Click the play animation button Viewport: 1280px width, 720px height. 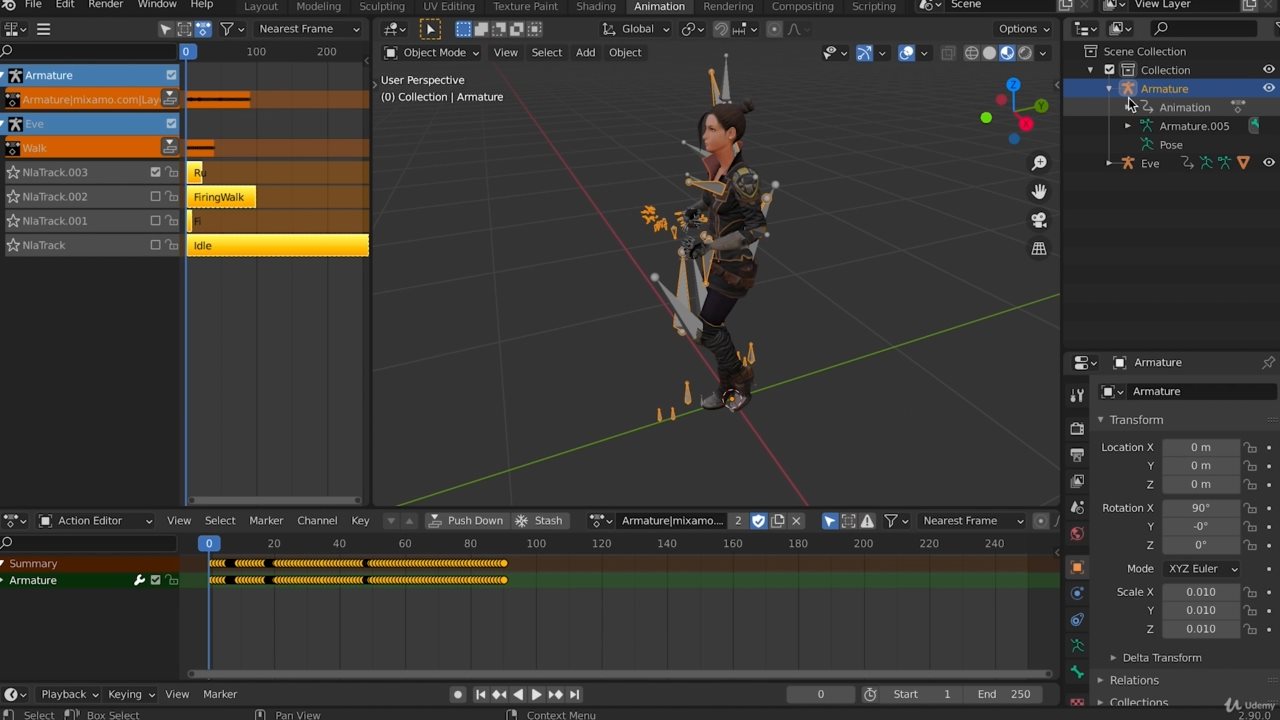[536, 694]
